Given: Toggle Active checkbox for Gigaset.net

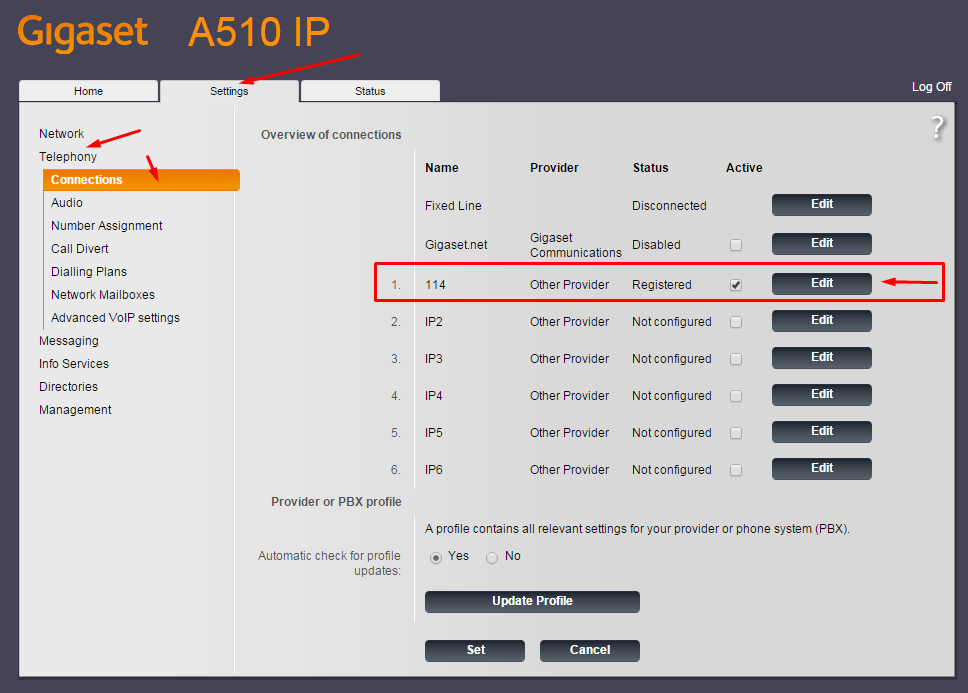Looking at the screenshot, I should (x=736, y=245).
